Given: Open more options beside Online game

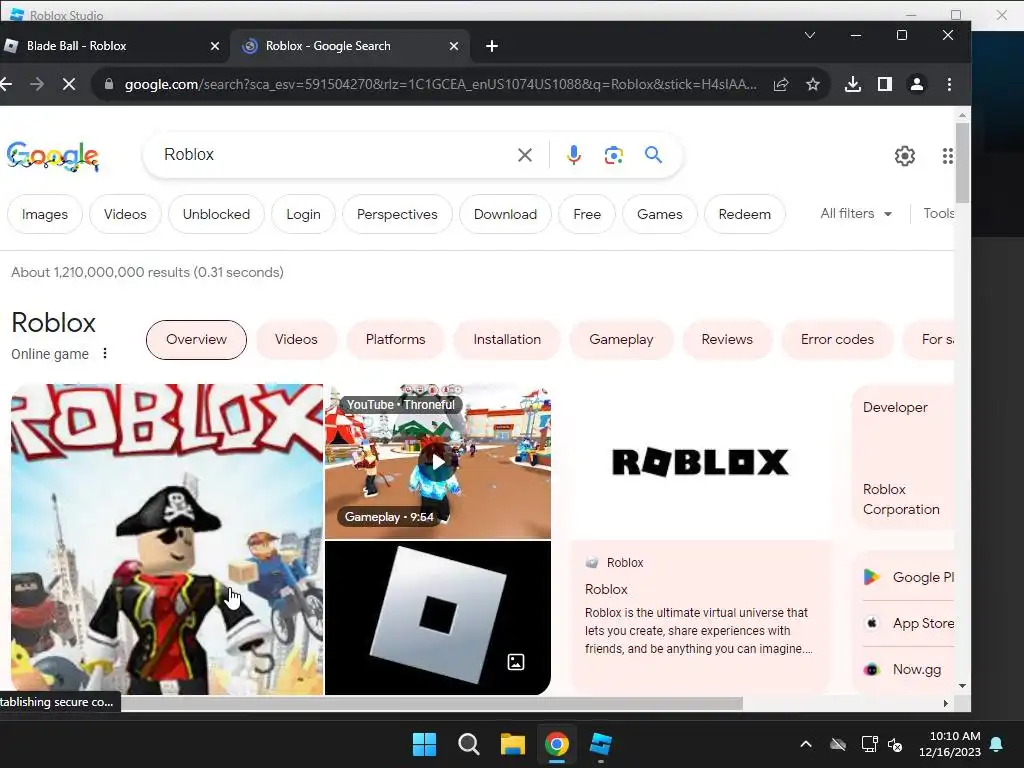Looking at the screenshot, I should [x=104, y=353].
